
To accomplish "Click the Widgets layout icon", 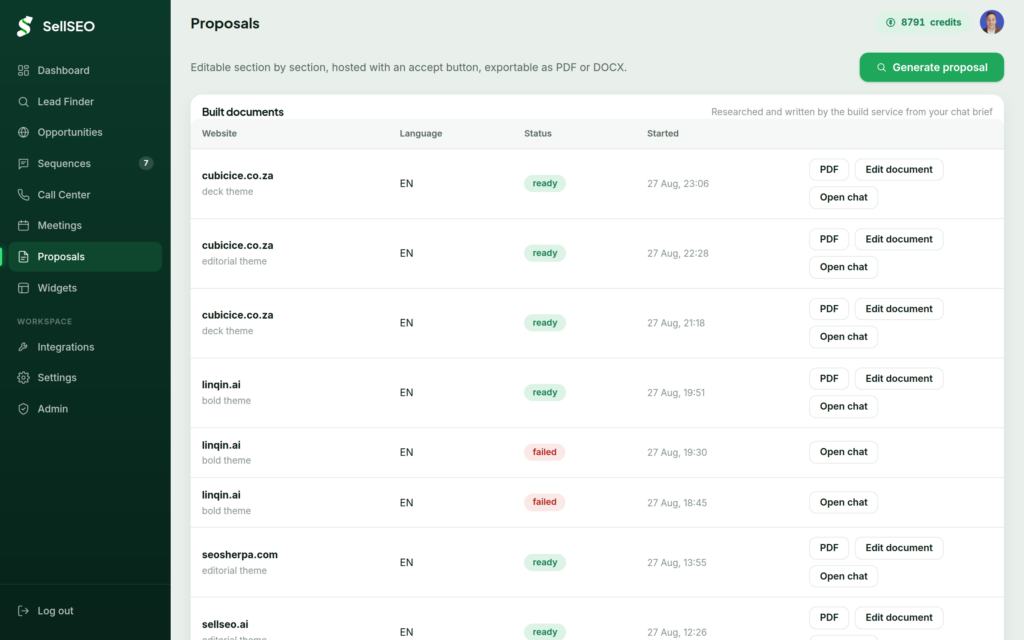I will point(24,288).
